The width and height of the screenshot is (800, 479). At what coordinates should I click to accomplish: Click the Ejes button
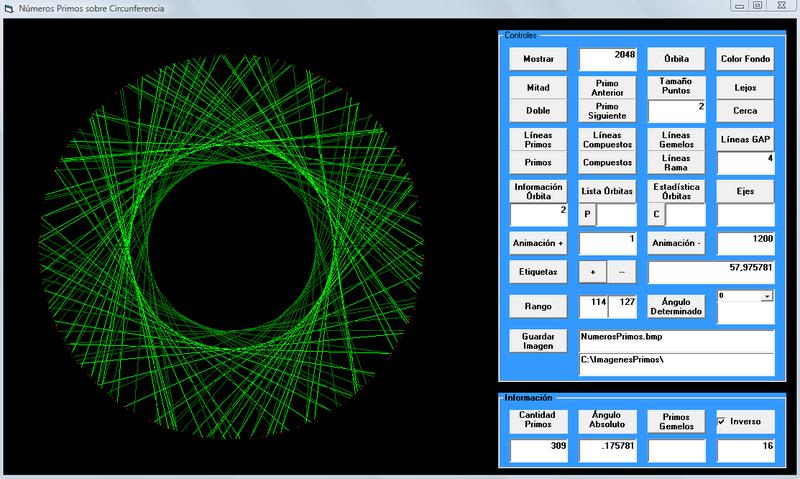(745, 190)
